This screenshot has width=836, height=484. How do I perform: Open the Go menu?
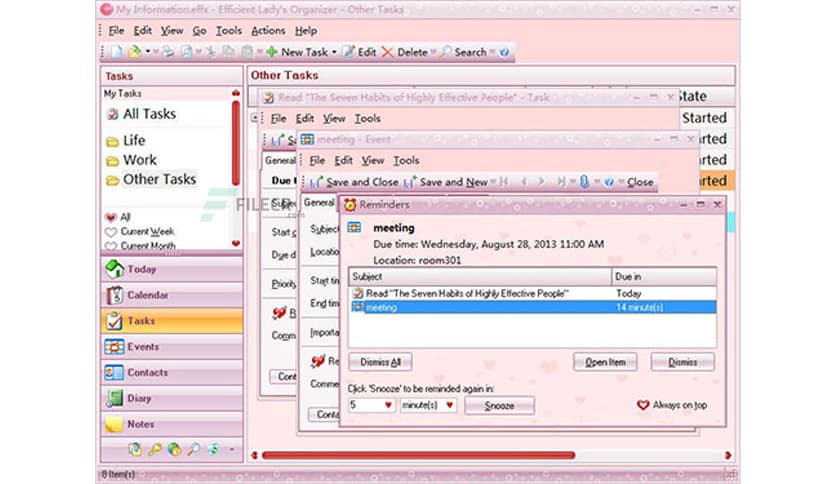[199, 30]
